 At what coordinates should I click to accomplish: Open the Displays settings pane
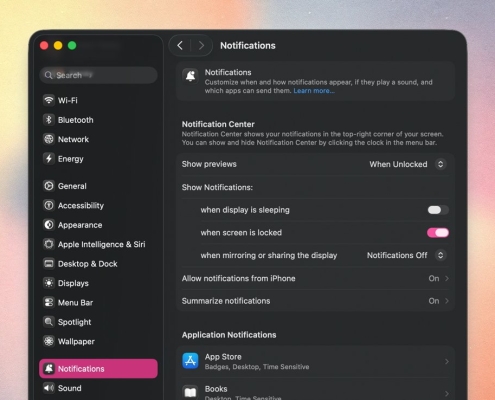pos(98,283)
